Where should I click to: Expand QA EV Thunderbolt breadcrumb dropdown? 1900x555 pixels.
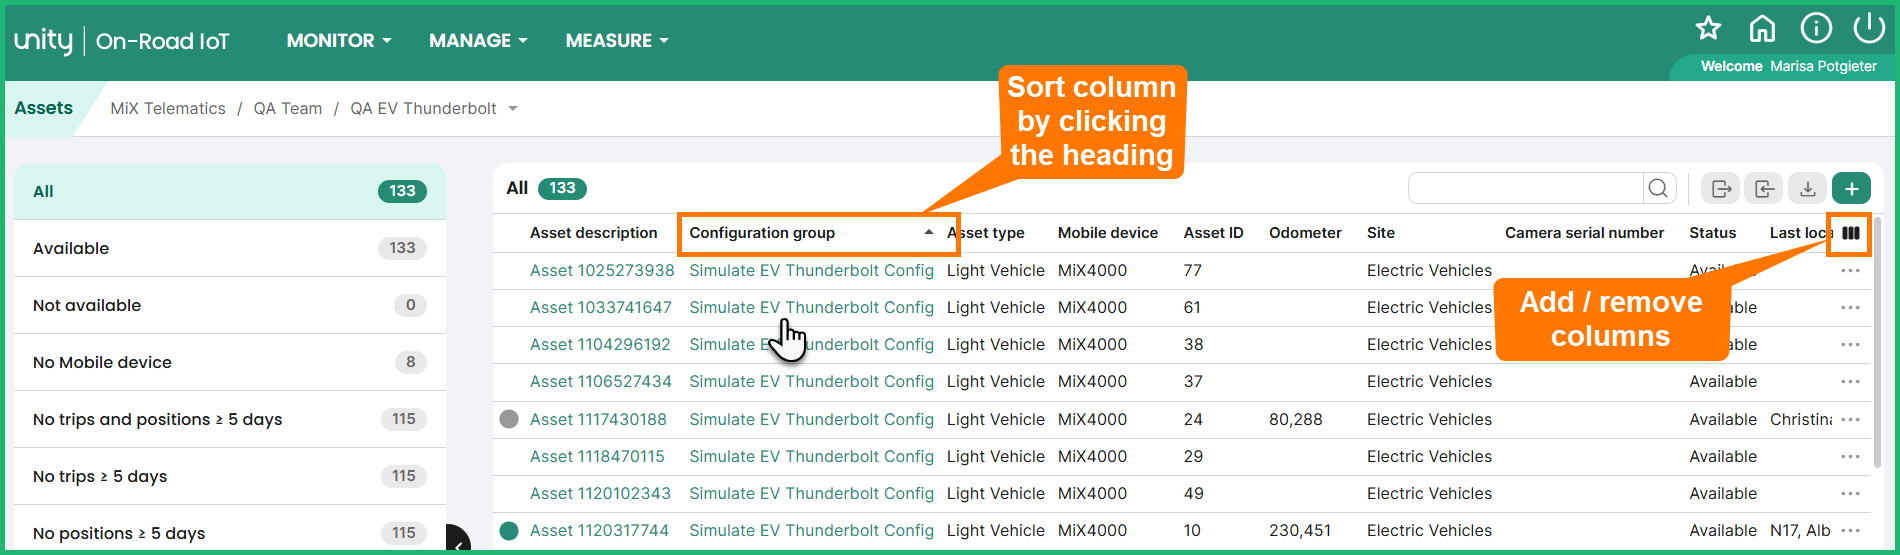[513, 109]
